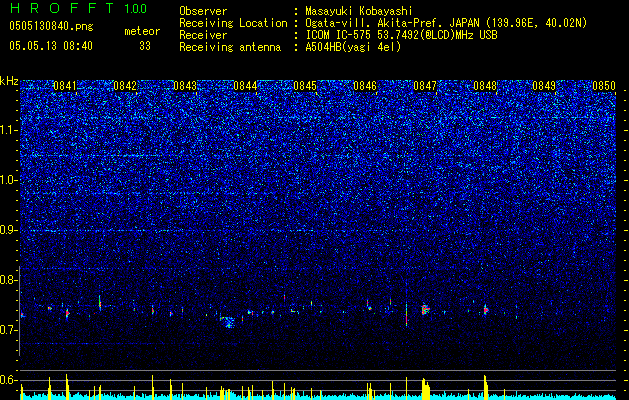
Task: Click the meteor label
Action: 142,31
